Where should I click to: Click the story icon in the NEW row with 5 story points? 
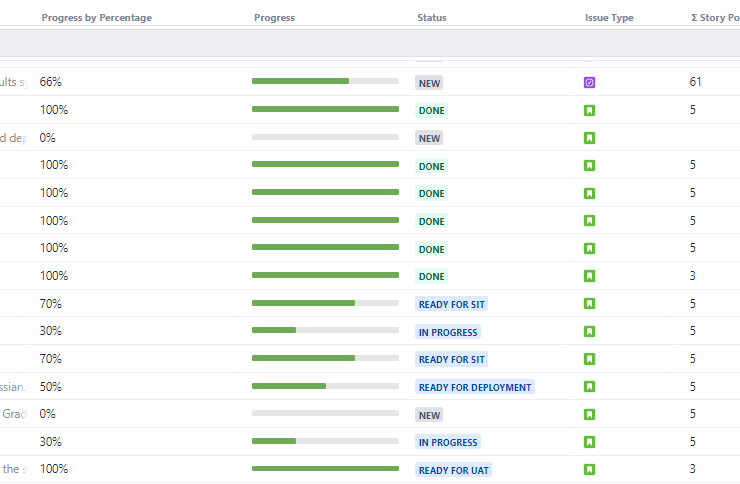tap(589, 415)
